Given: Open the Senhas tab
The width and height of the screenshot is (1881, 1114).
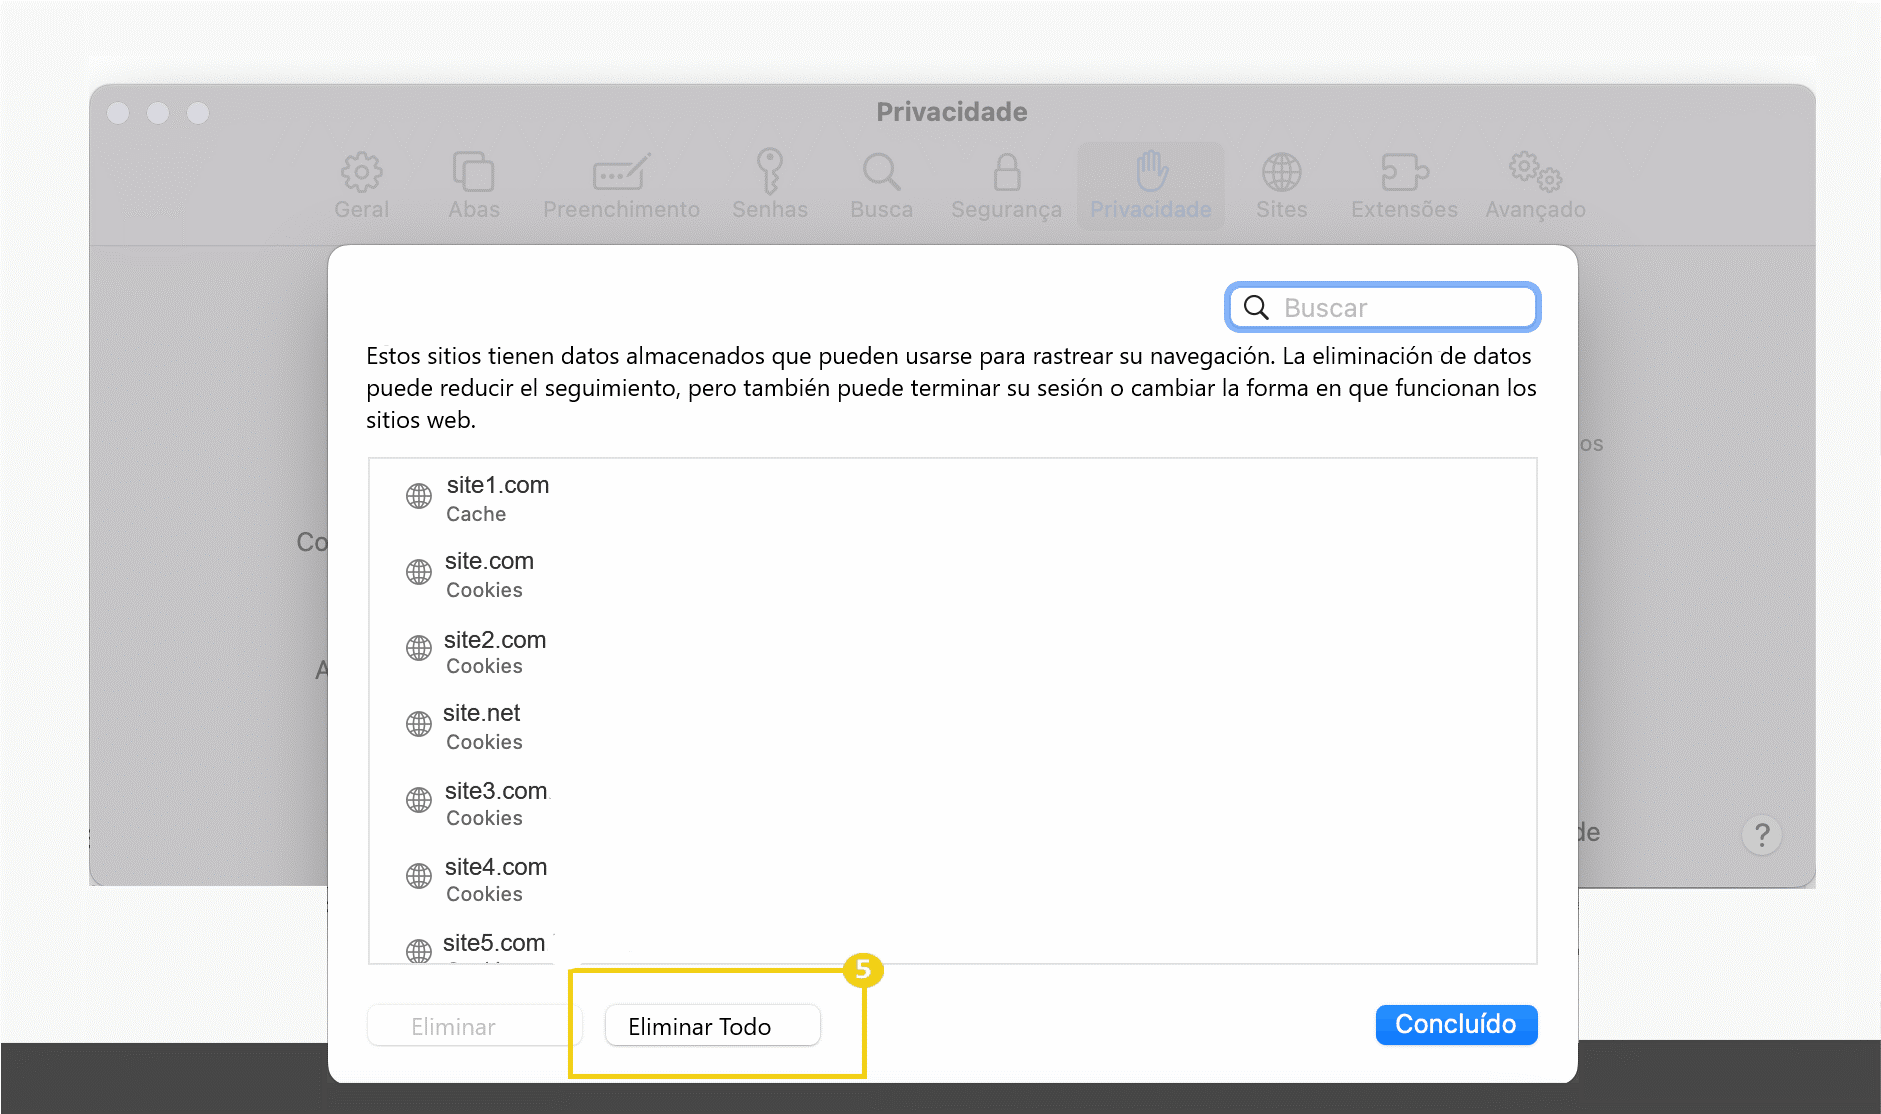Looking at the screenshot, I should coord(769,186).
